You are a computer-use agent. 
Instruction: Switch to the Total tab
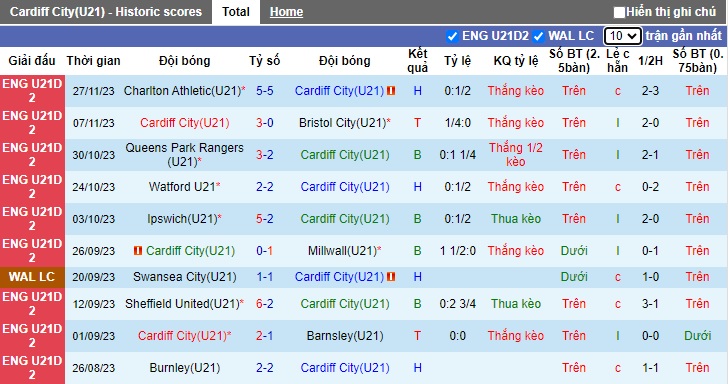[236, 12]
